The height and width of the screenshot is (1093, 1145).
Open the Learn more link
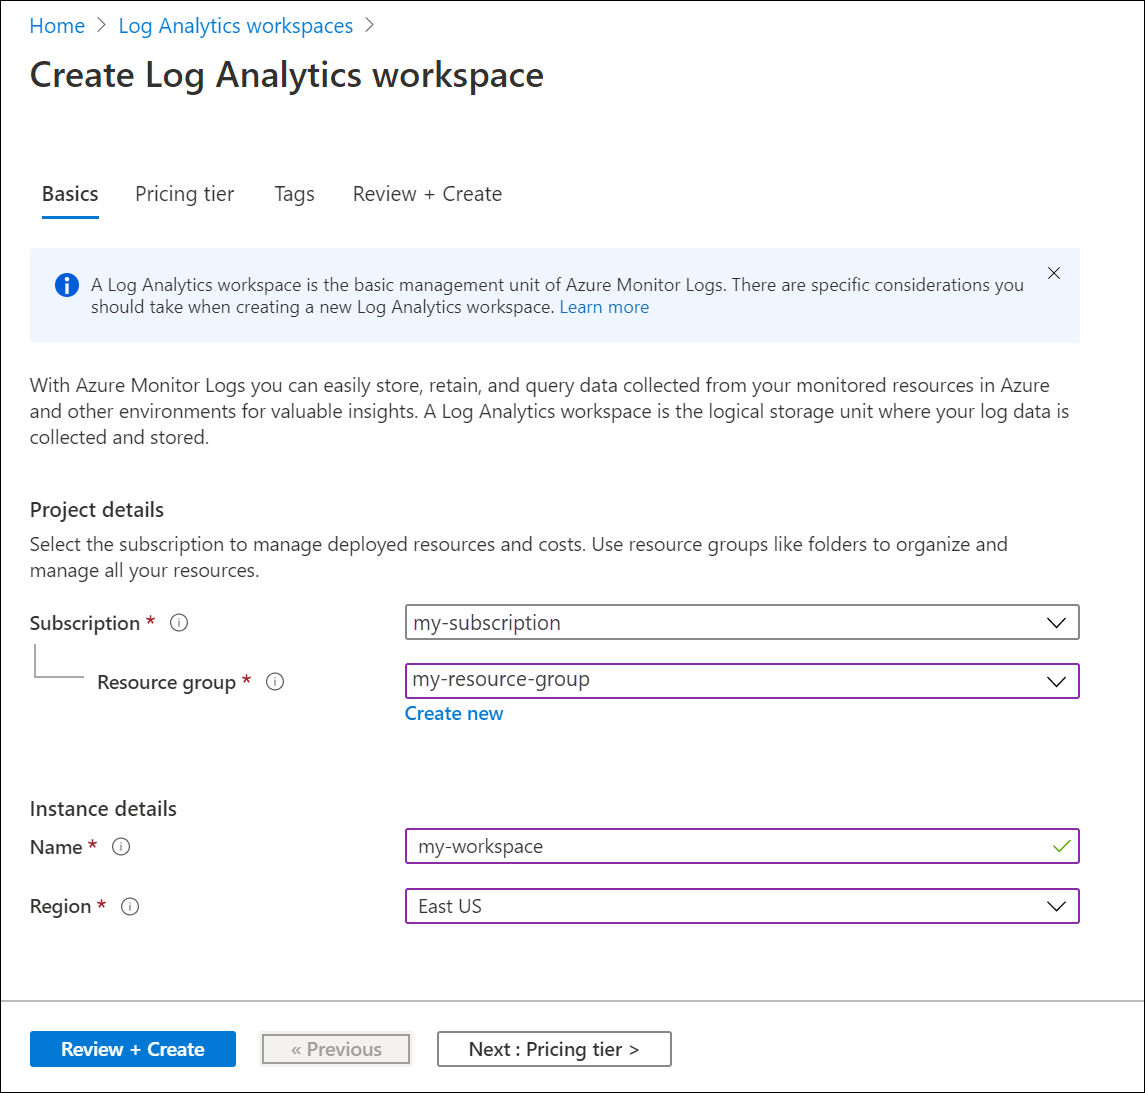(x=604, y=306)
